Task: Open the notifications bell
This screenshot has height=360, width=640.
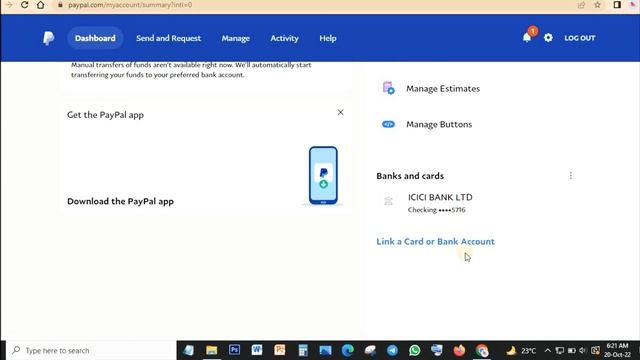Action: (527, 38)
